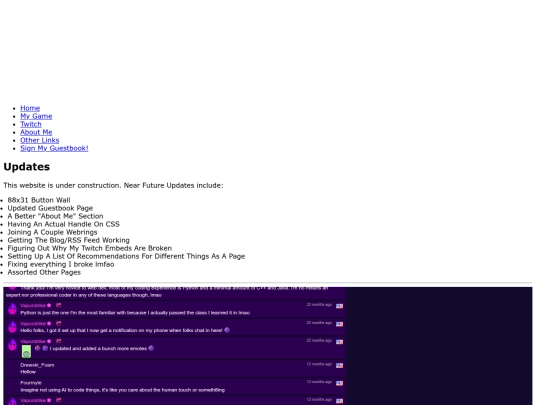Click the 'Hellow' message text
Image resolution: width=540 pixels, height=405 pixels.
point(28,372)
